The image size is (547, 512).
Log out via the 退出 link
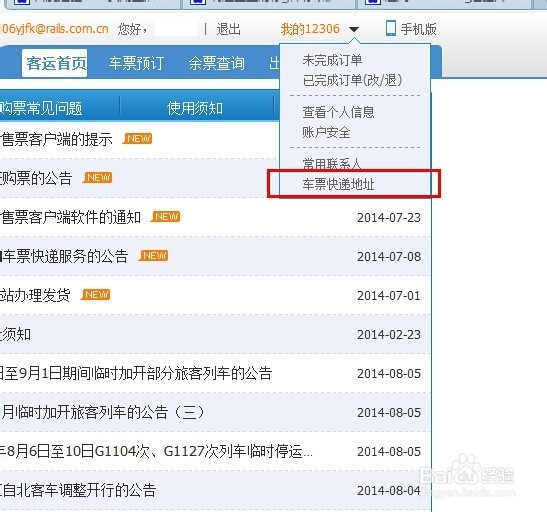pyautogui.click(x=228, y=29)
